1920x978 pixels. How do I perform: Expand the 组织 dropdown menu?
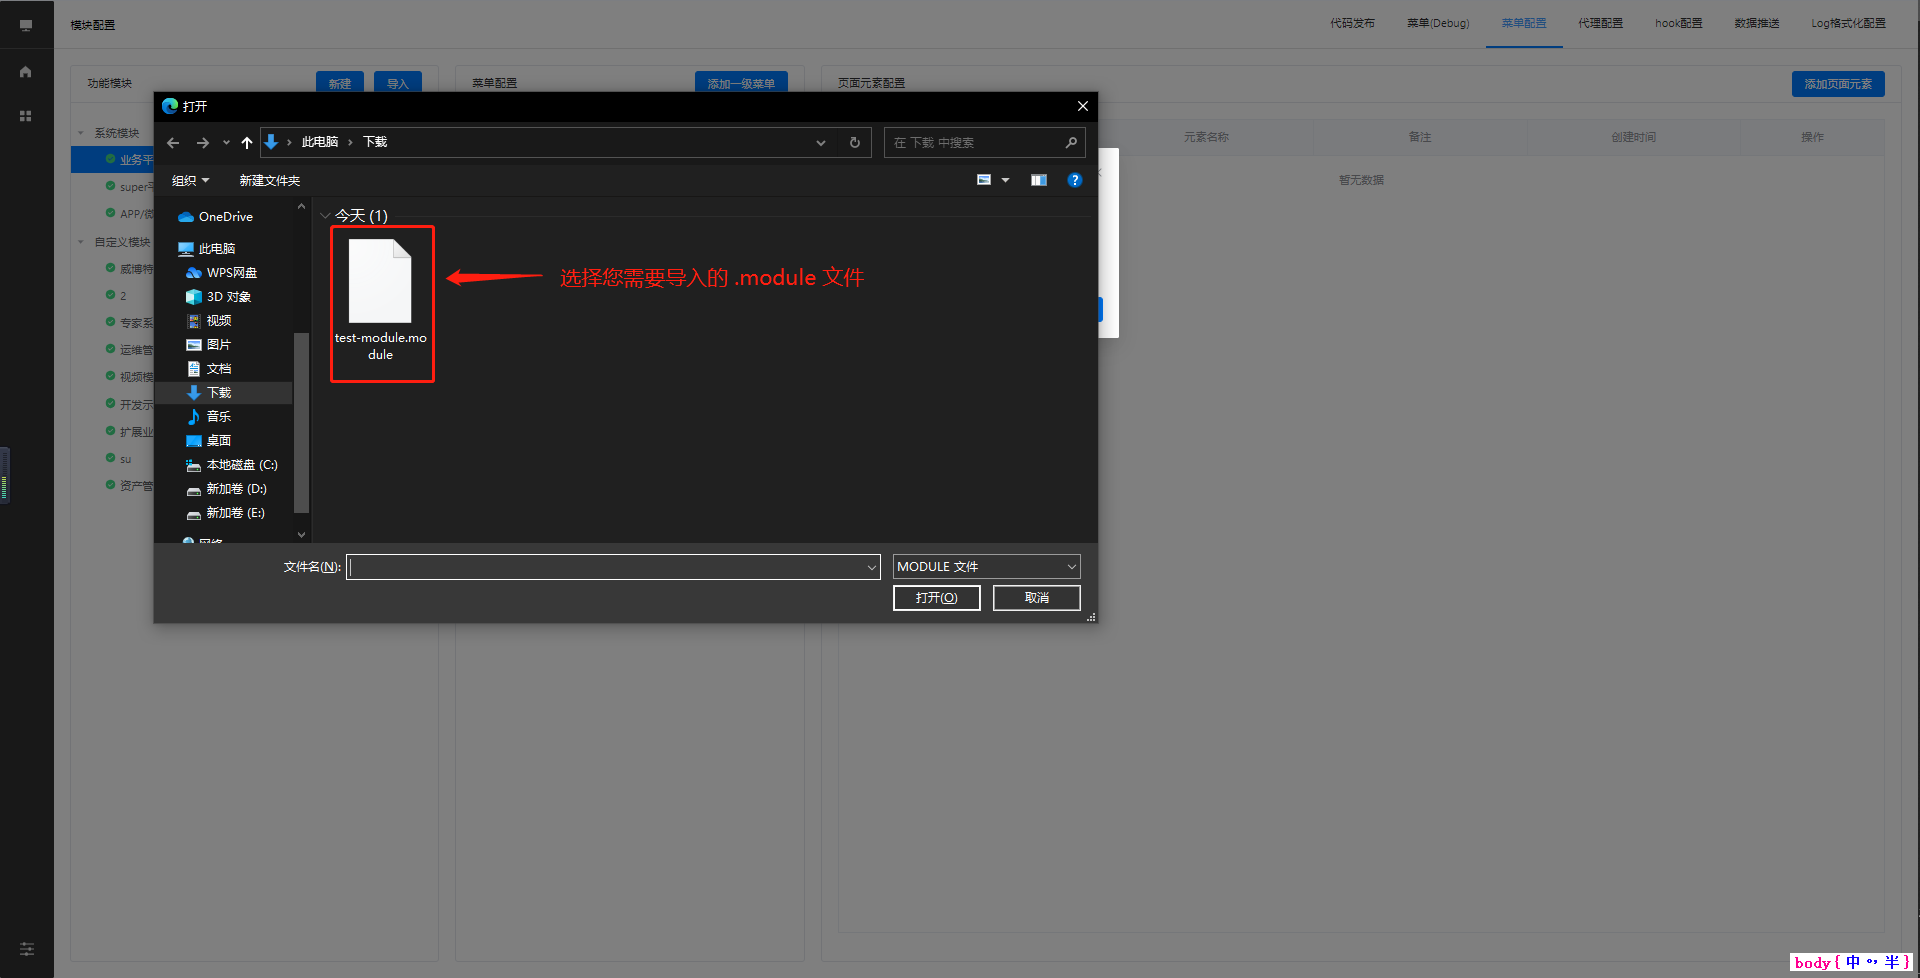190,181
